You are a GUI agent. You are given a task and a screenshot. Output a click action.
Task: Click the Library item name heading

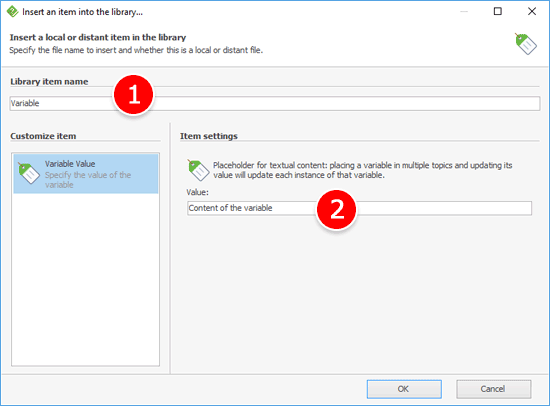[x=49, y=81]
